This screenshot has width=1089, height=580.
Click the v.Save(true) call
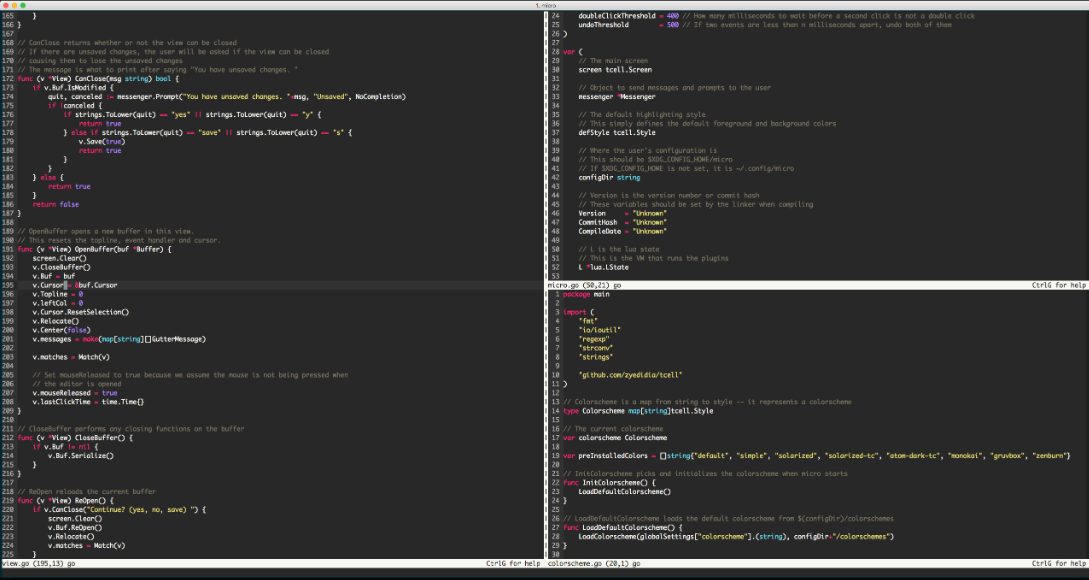coord(100,141)
